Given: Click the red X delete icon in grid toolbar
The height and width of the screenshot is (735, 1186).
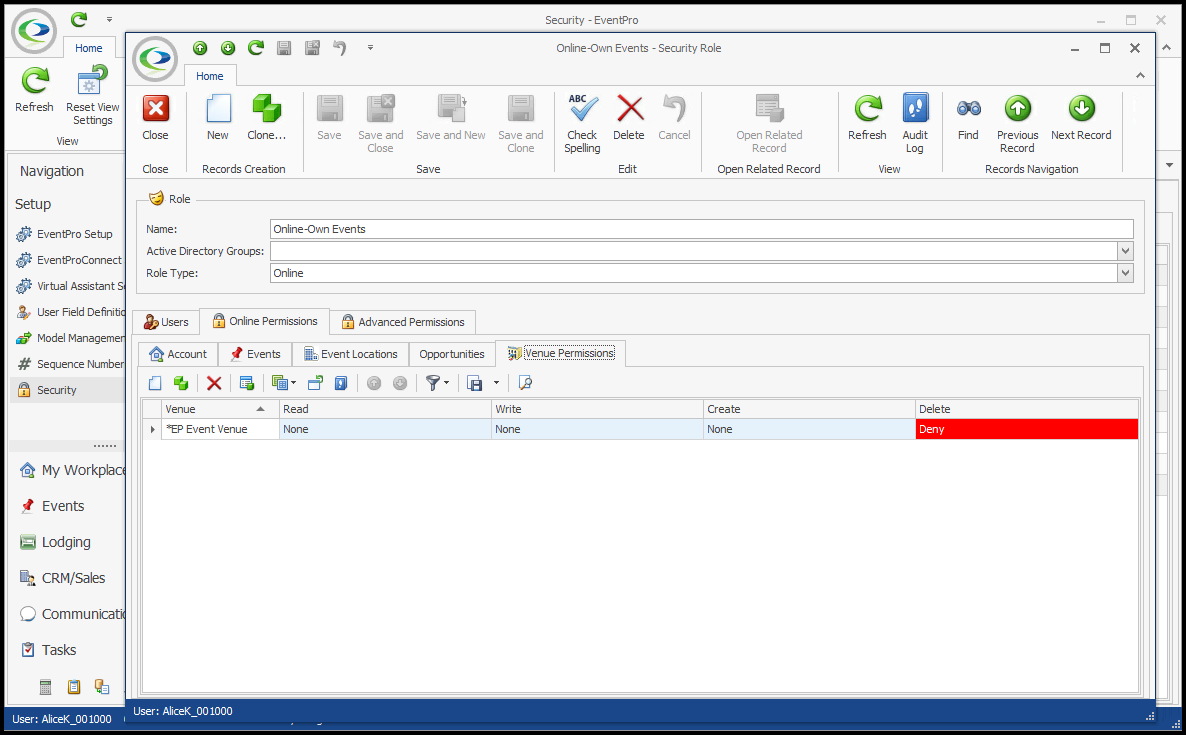Looking at the screenshot, I should [214, 383].
